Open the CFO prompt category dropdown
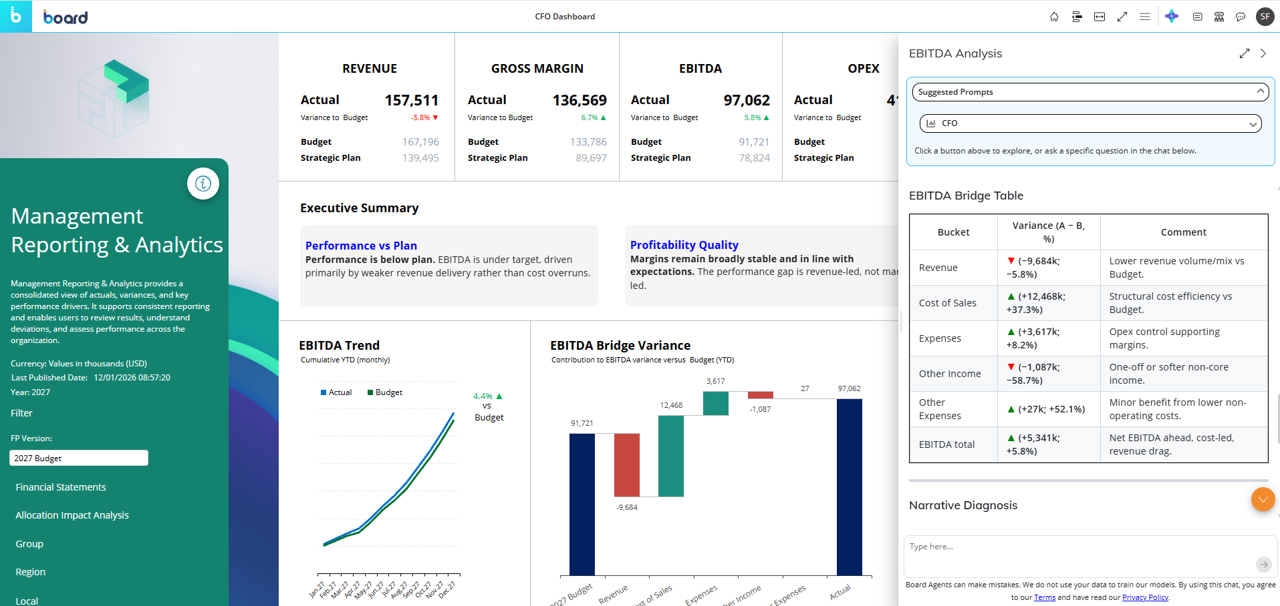1280x606 pixels. click(x=1090, y=124)
